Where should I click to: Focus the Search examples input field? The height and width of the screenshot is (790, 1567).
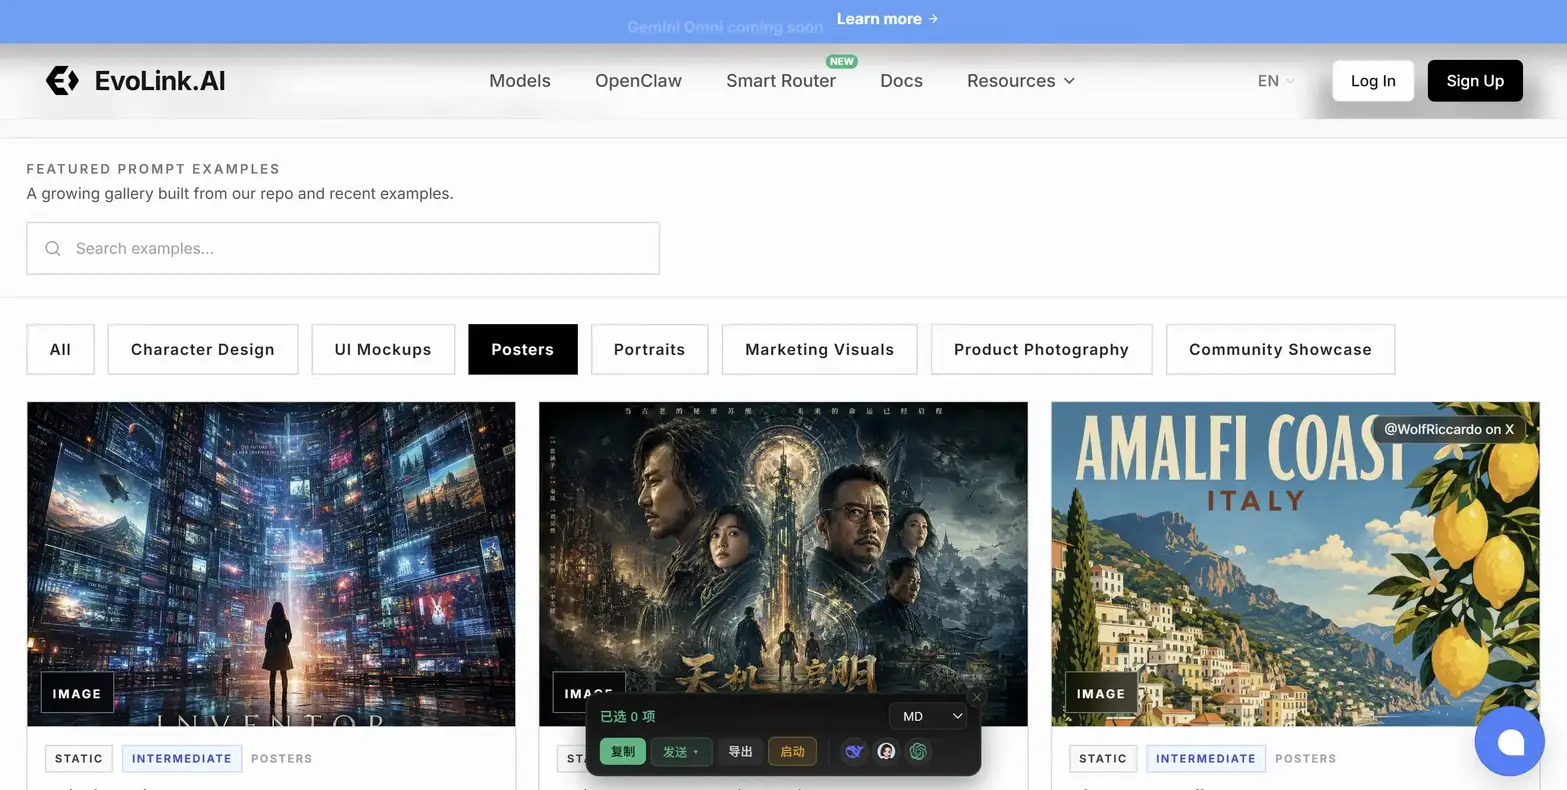(343, 248)
